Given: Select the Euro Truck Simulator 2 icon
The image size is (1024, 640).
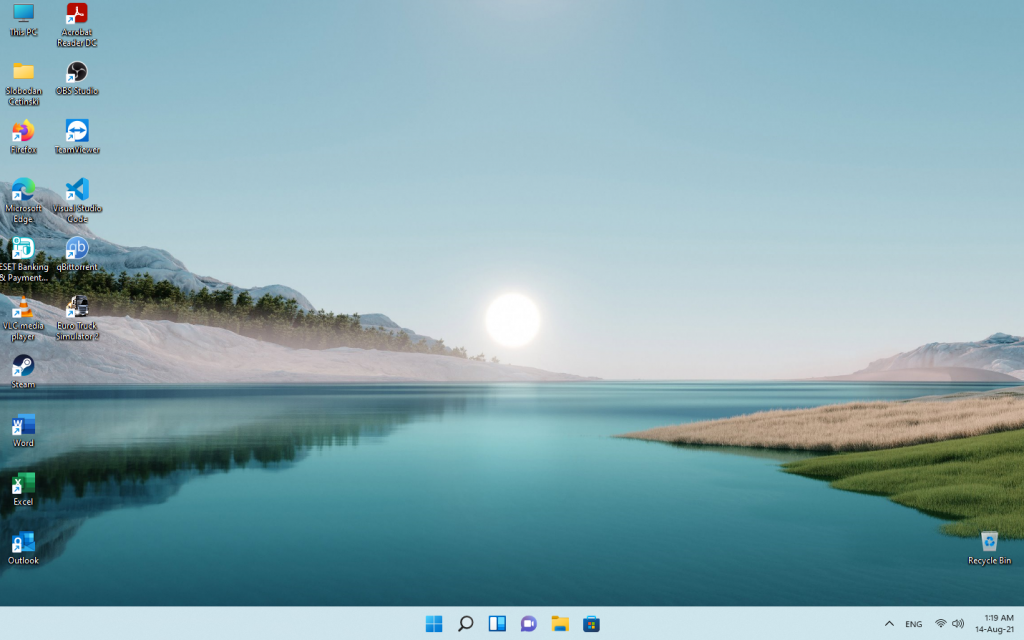Looking at the screenshot, I should pyautogui.click(x=77, y=307).
